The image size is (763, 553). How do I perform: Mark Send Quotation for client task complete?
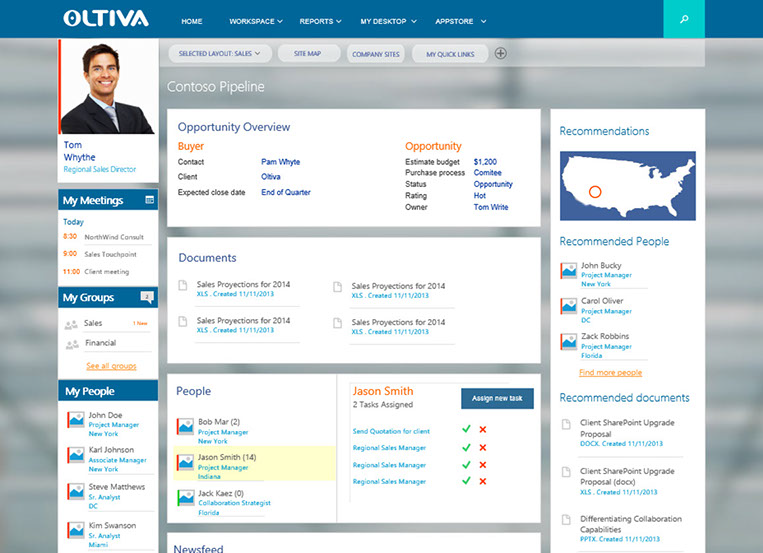(x=466, y=430)
